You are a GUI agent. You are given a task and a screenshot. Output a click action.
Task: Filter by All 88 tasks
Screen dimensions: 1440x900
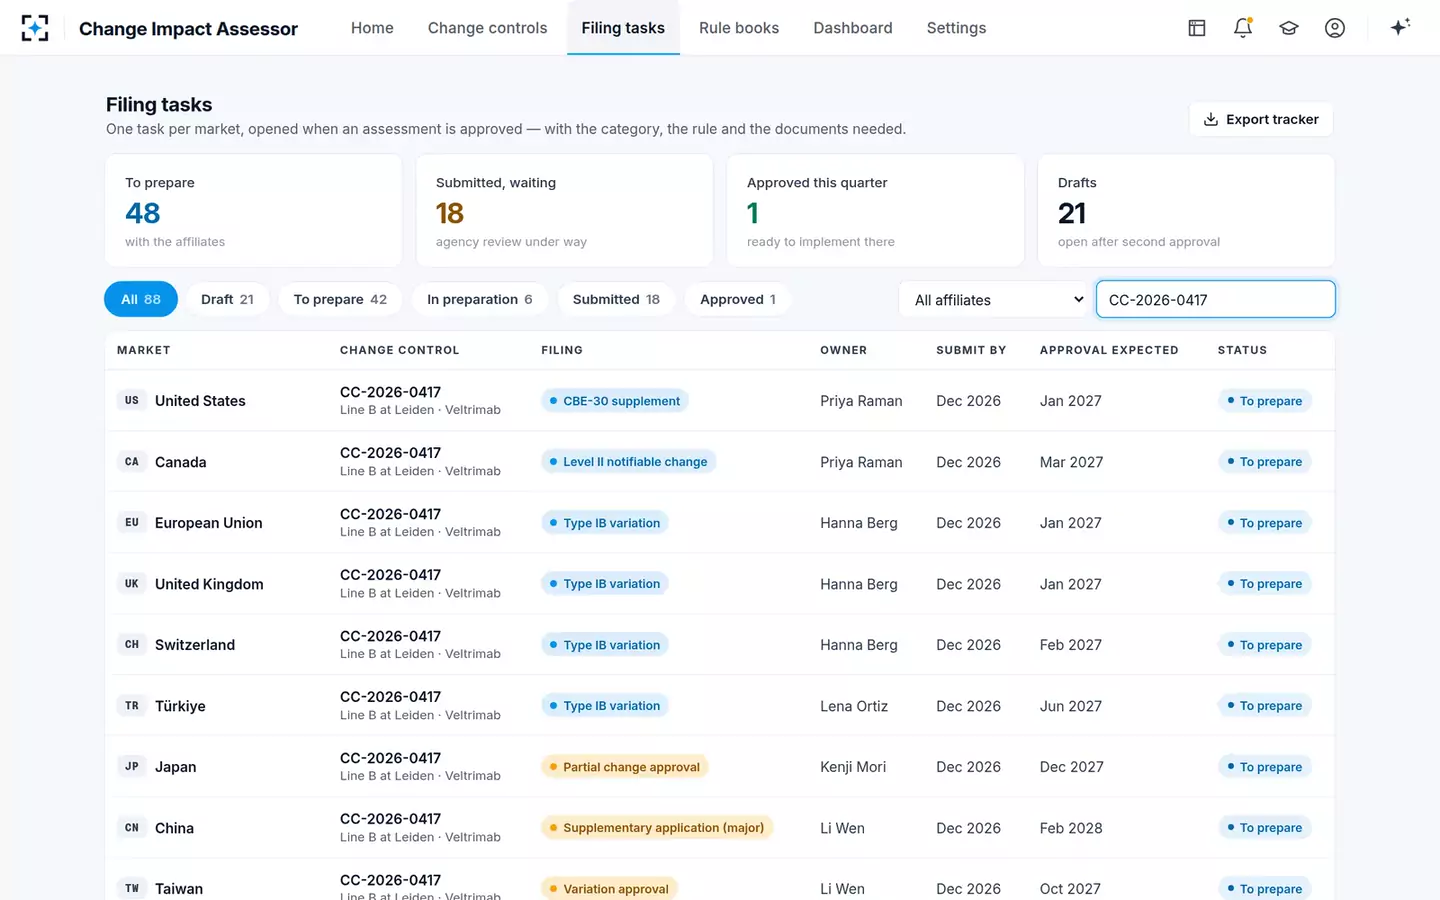pos(141,299)
